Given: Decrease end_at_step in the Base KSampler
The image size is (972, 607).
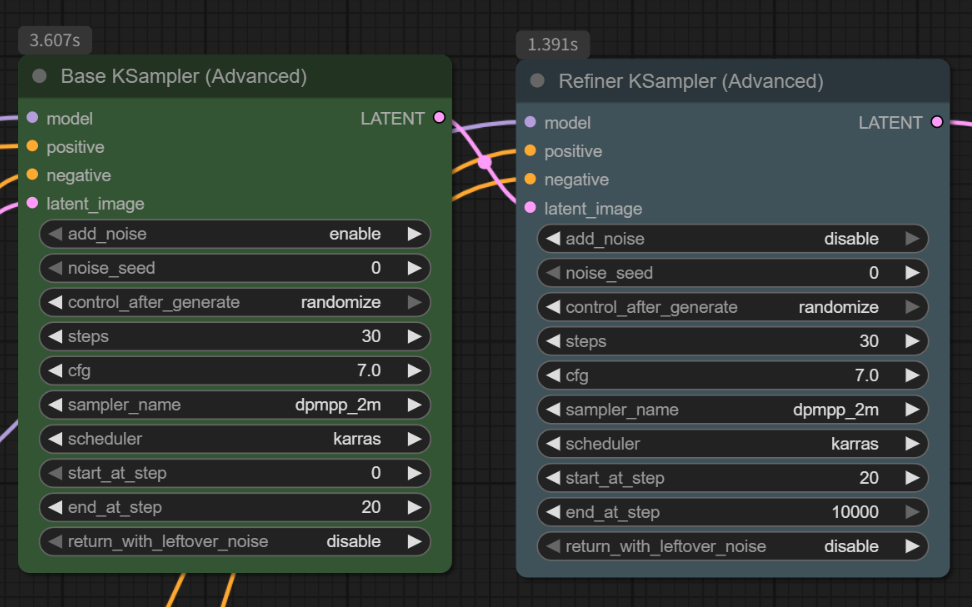Looking at the screenshot, I should point(55,507).
